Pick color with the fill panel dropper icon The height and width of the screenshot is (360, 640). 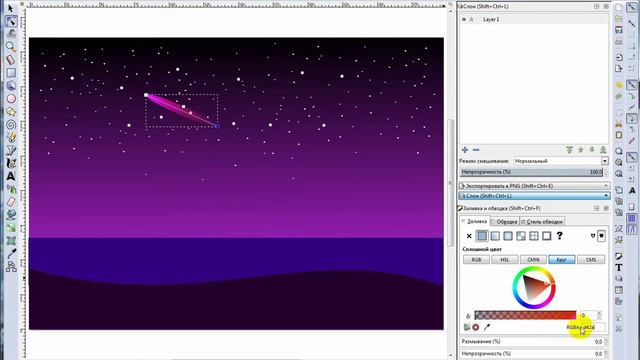[487, 327]
